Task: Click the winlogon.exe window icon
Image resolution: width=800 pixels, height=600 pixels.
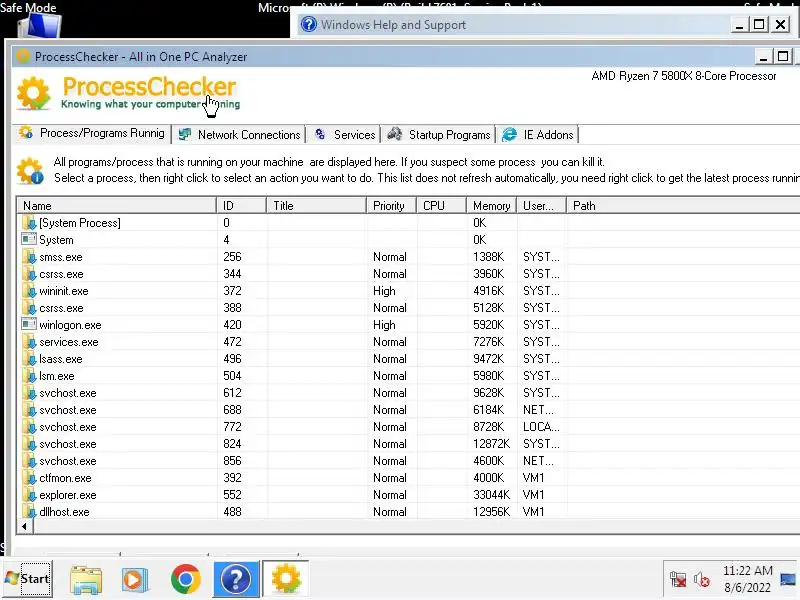Action: click(29, 324)
